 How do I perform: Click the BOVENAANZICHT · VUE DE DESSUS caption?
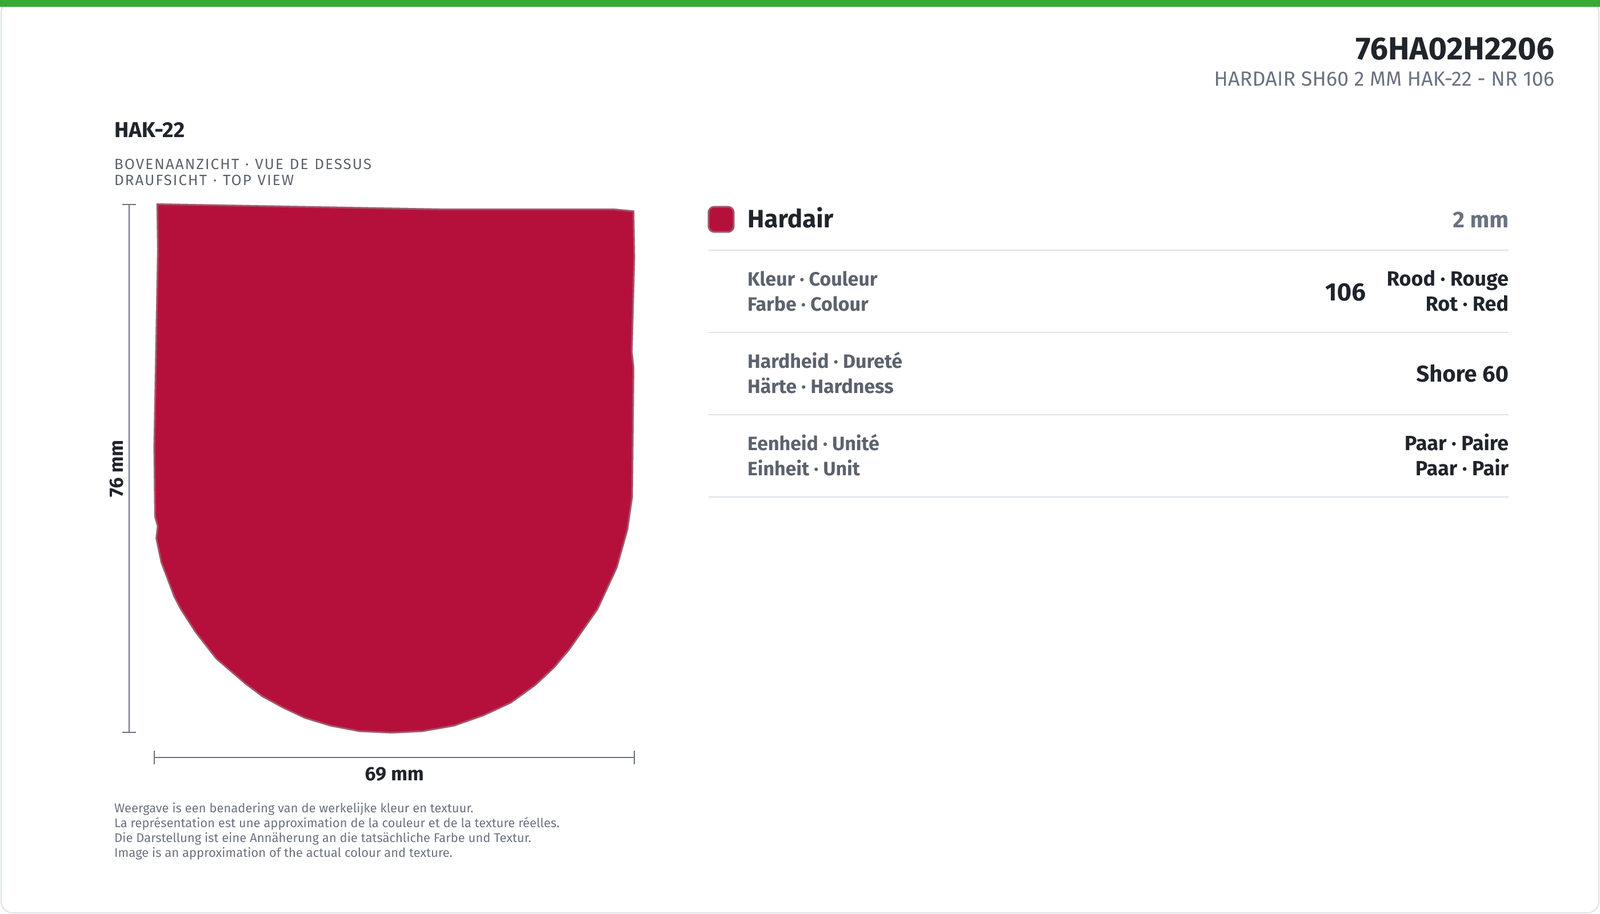243,164
